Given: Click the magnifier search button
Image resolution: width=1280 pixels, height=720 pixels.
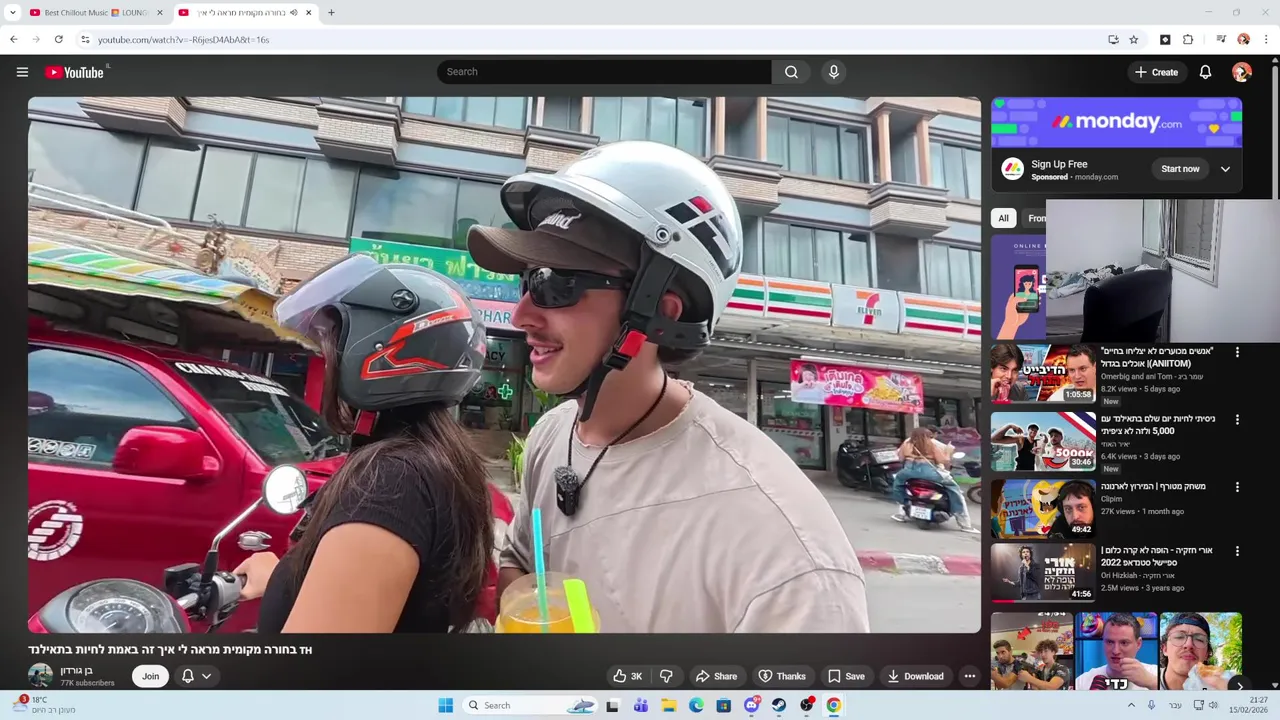Looking at the screenshot, I should tap(791, 72).
